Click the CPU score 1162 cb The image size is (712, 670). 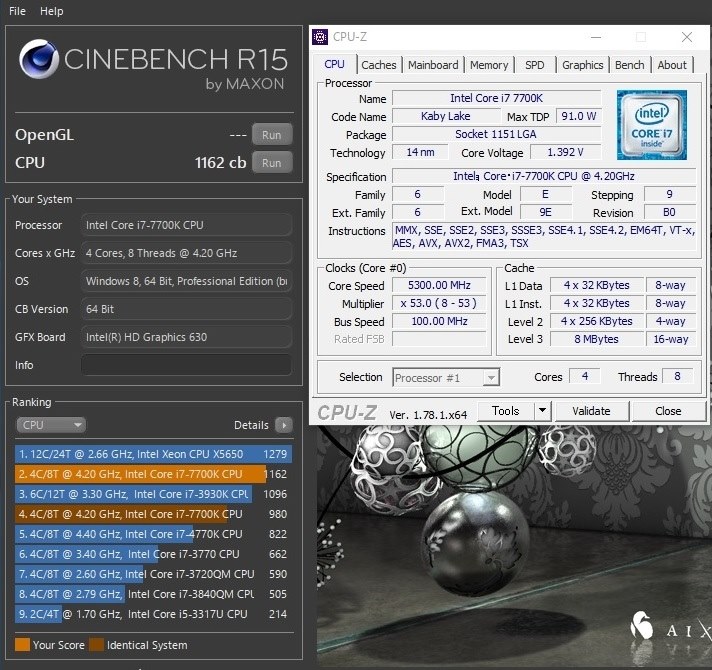[x=221, y=163]
